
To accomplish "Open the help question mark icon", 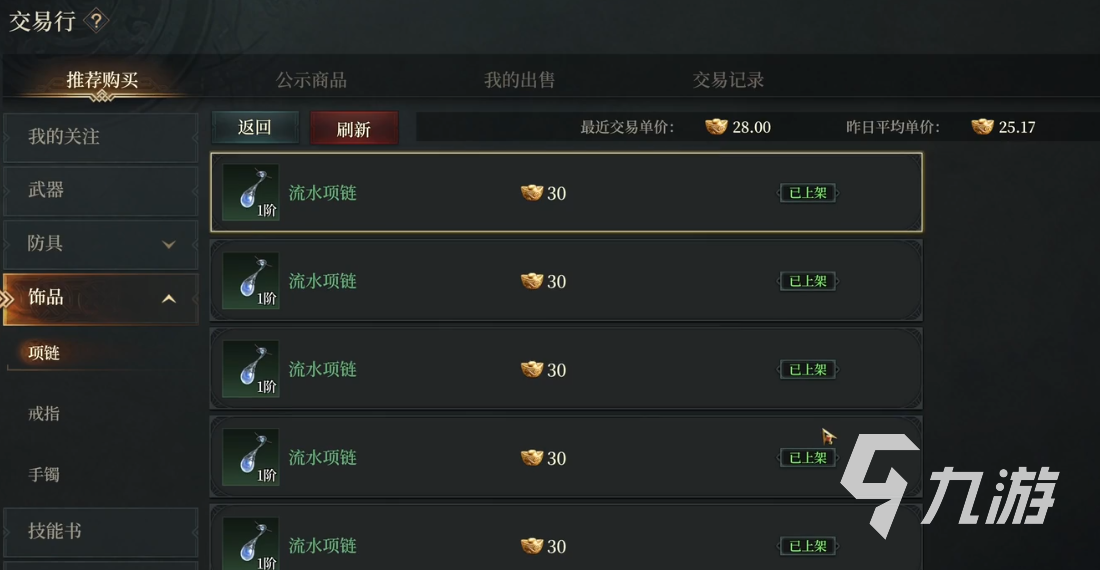I will pos(96,21).
